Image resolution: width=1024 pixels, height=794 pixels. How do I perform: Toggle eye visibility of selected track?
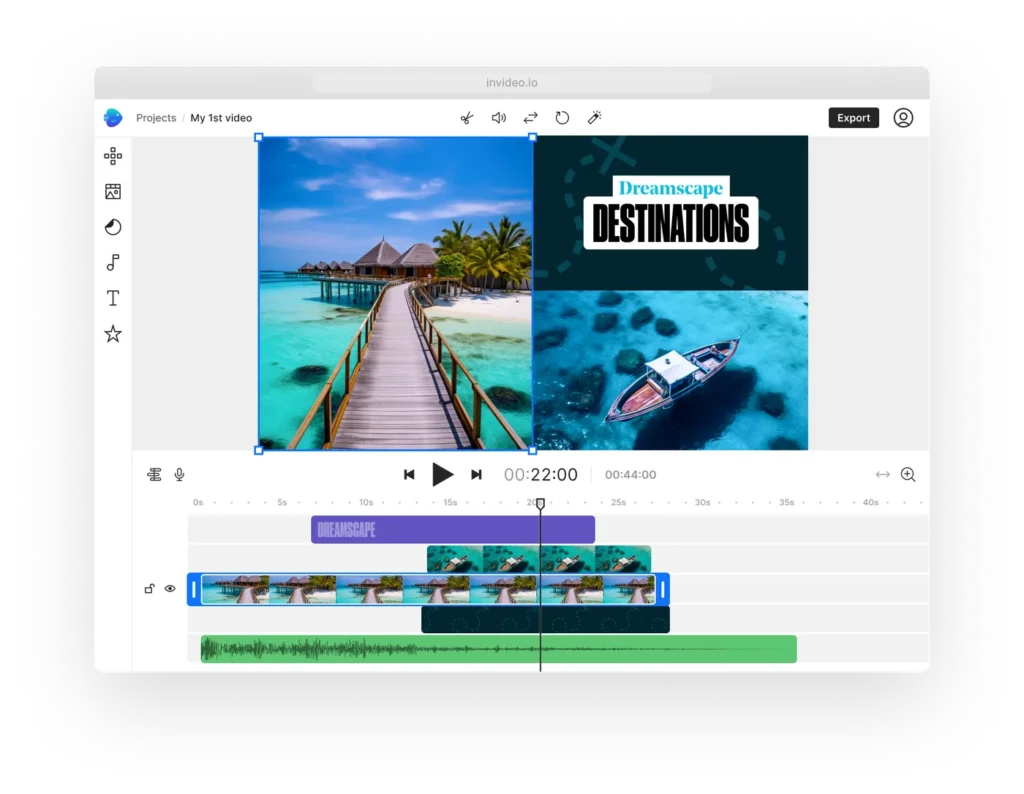tap(170, 589)
